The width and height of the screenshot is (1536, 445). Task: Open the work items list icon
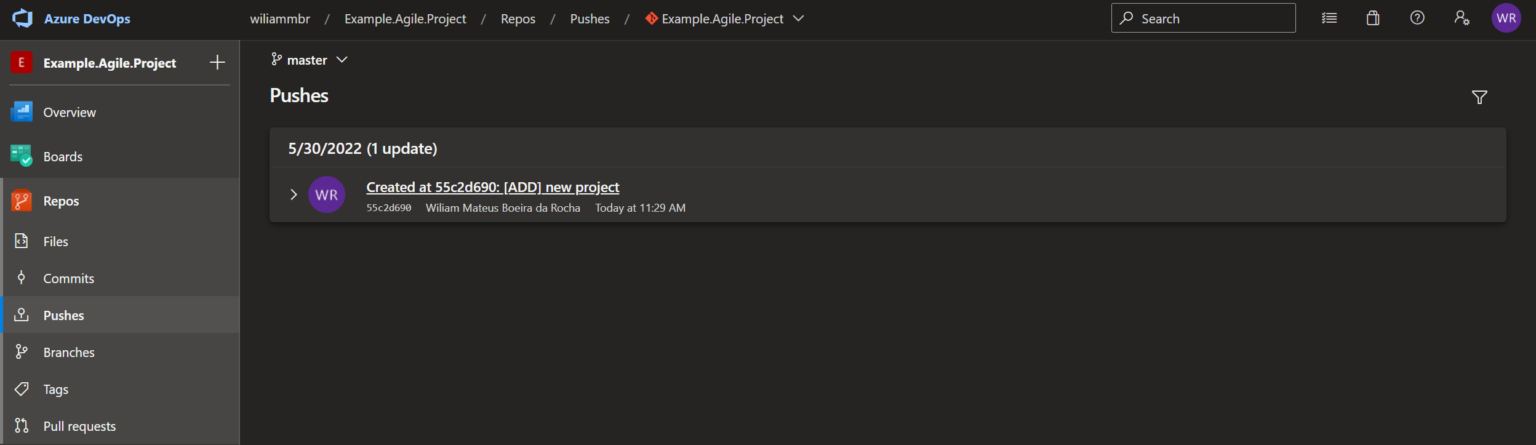1329,18
